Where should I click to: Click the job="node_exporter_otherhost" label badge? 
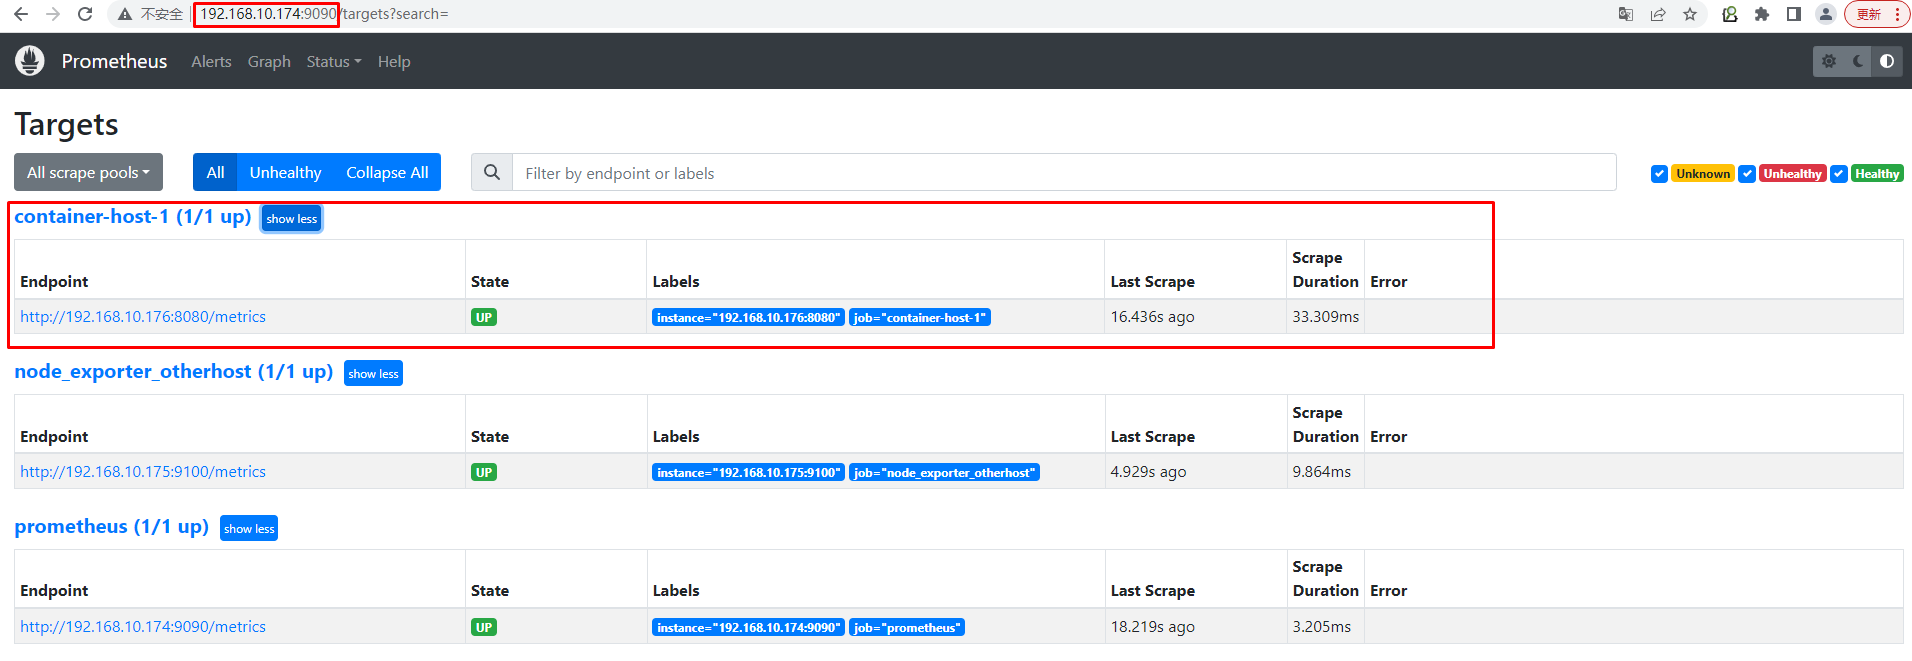pos(944,472)
